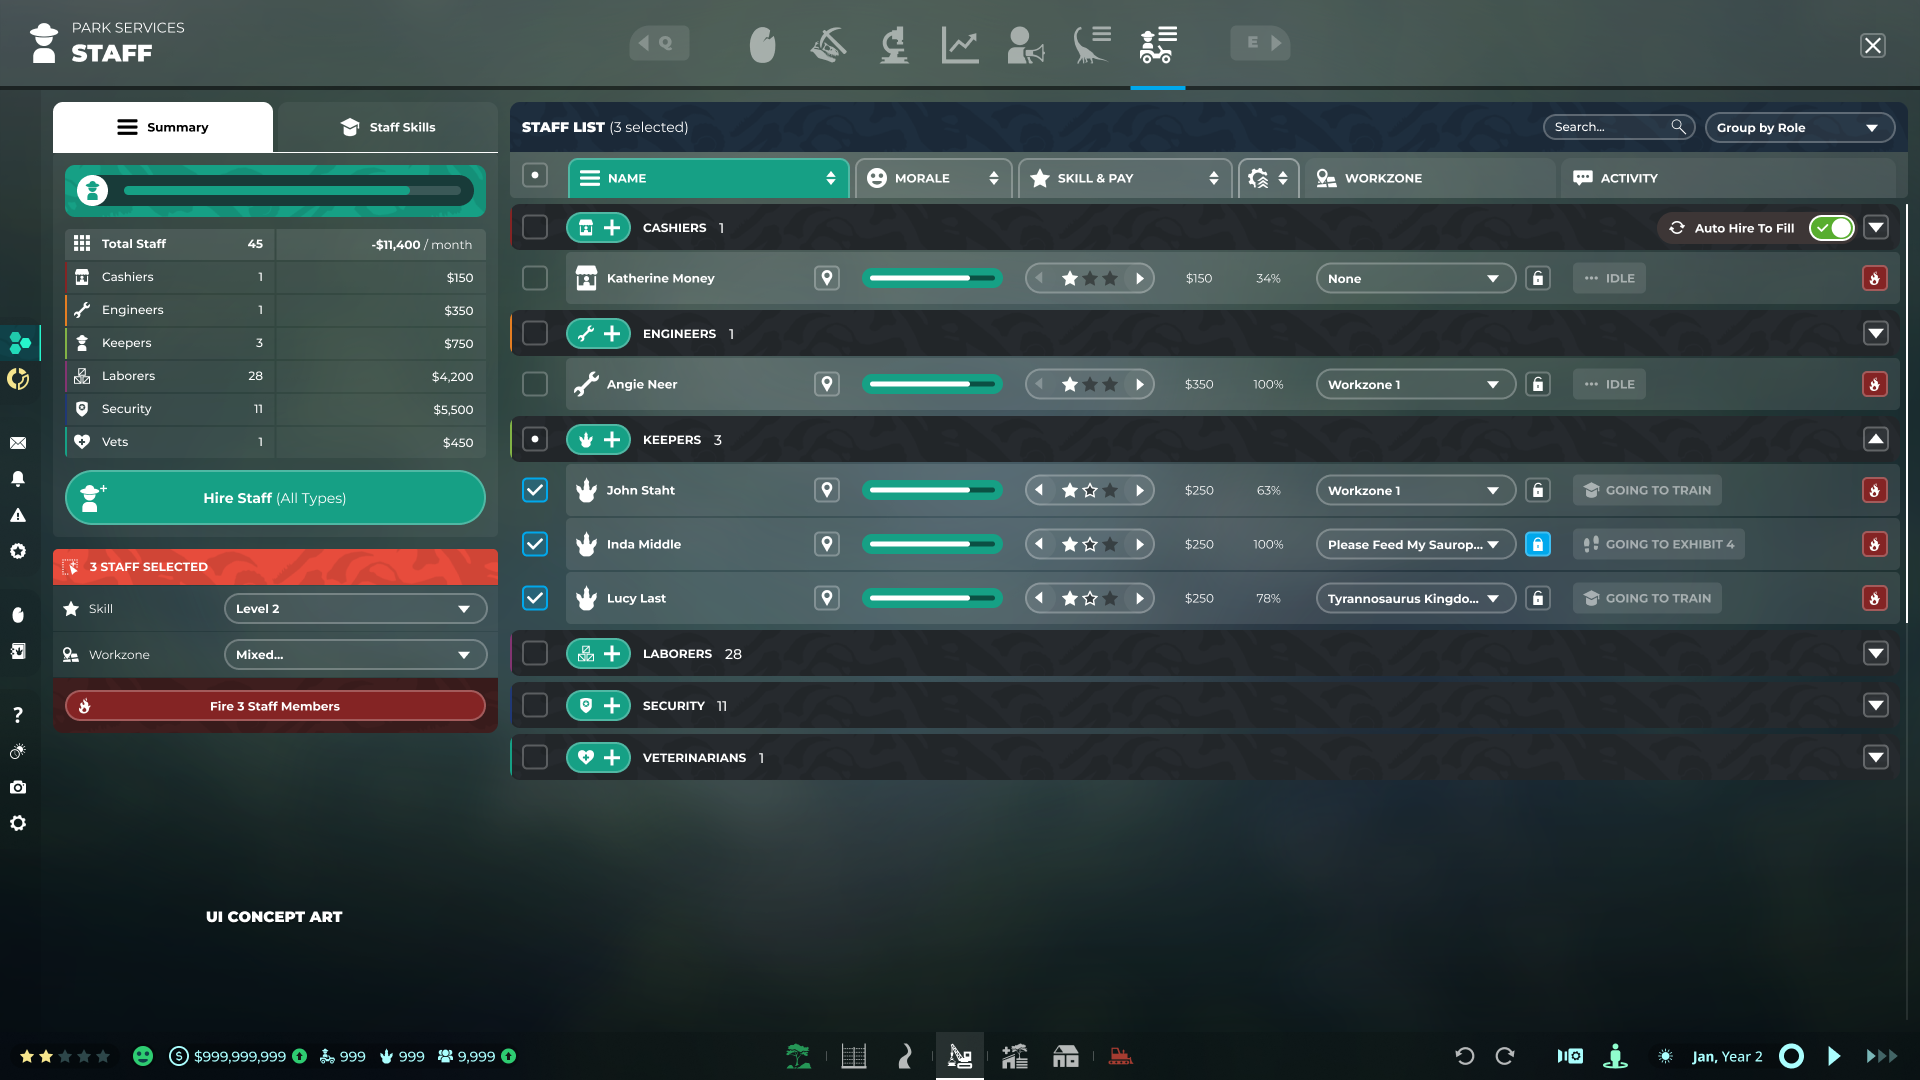
Task: Open the genetics egg icon in the top toolbar
Action: [762, 45]
